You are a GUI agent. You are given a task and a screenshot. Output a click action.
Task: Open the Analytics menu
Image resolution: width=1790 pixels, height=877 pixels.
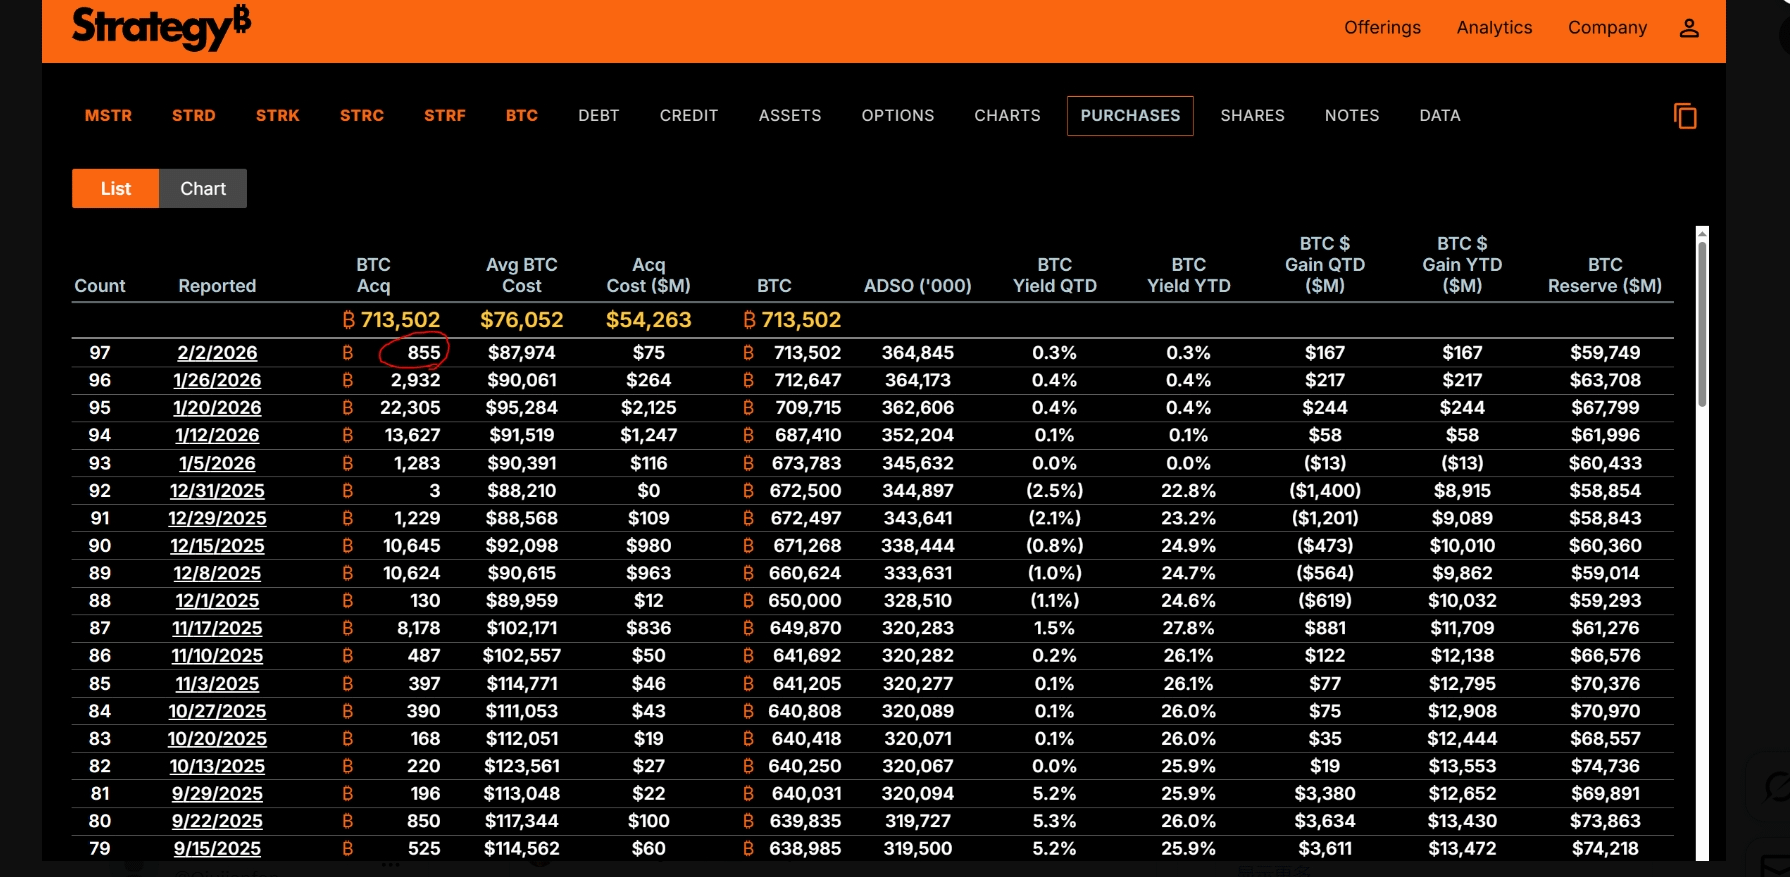point(1494,28)
